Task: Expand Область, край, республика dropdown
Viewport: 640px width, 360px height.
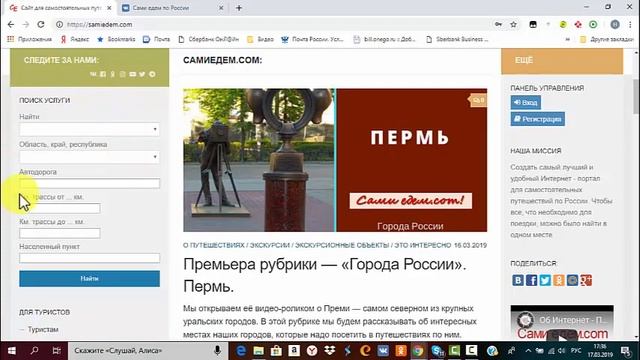Action: pyautogui.click(x=89, y=157)
